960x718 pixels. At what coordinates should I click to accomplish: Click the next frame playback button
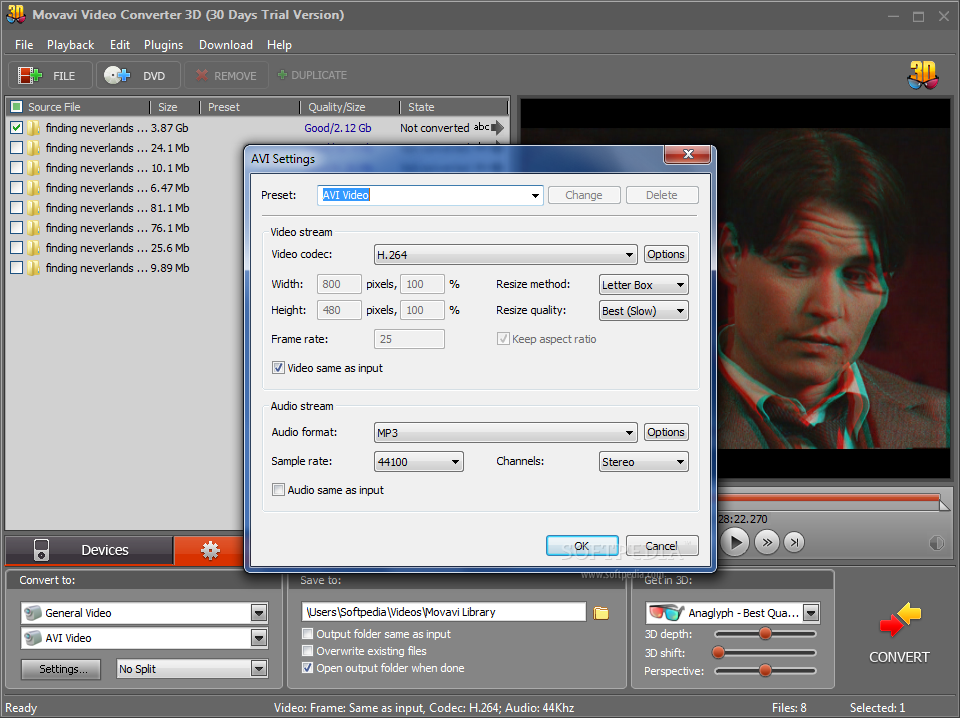point(794,542)
